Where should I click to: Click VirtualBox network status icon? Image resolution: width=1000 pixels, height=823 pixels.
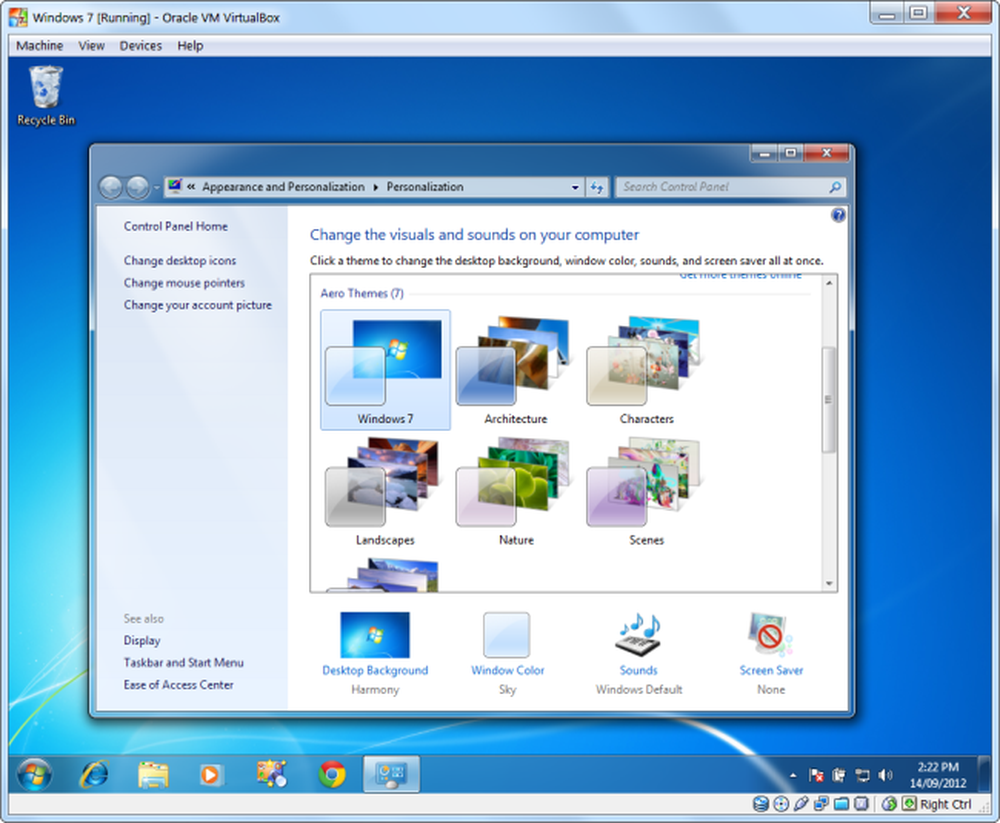(x=821, y=804)
